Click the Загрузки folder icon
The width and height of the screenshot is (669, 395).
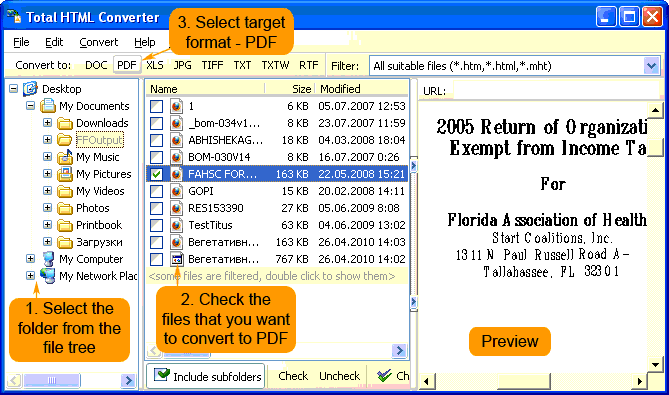[x=64, y=242]
